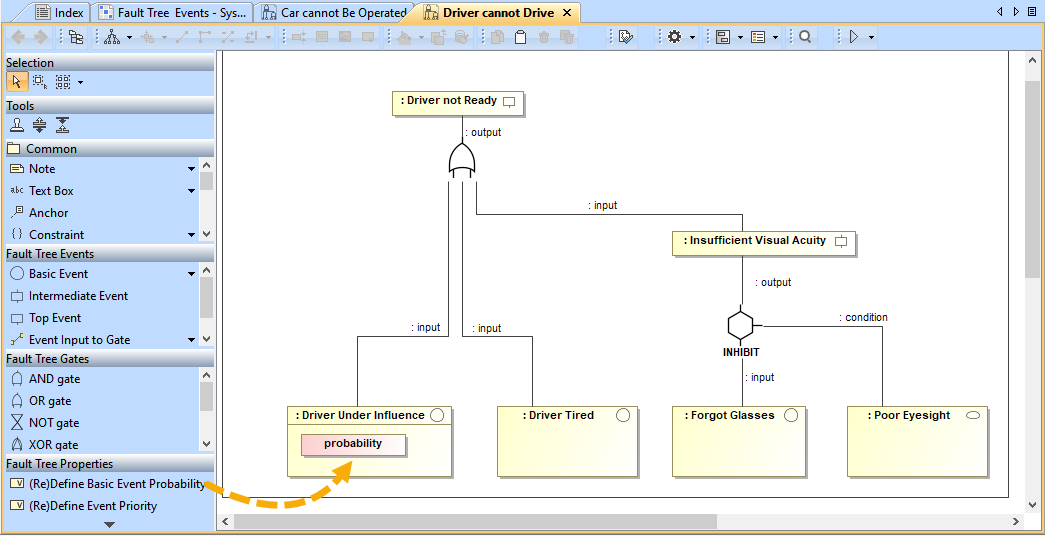The image size is (1045, 536).
Task: Select the Driver Tired basic event
Action: 568,441
